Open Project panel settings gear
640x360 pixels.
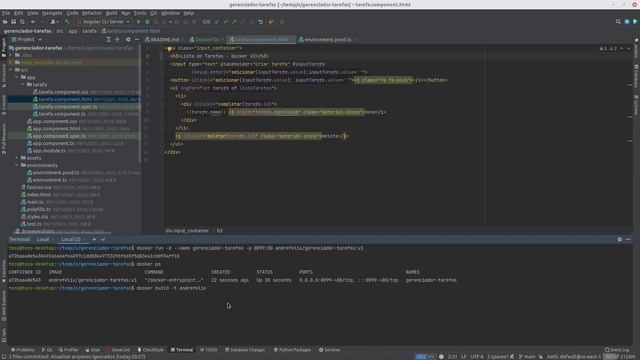128,40
